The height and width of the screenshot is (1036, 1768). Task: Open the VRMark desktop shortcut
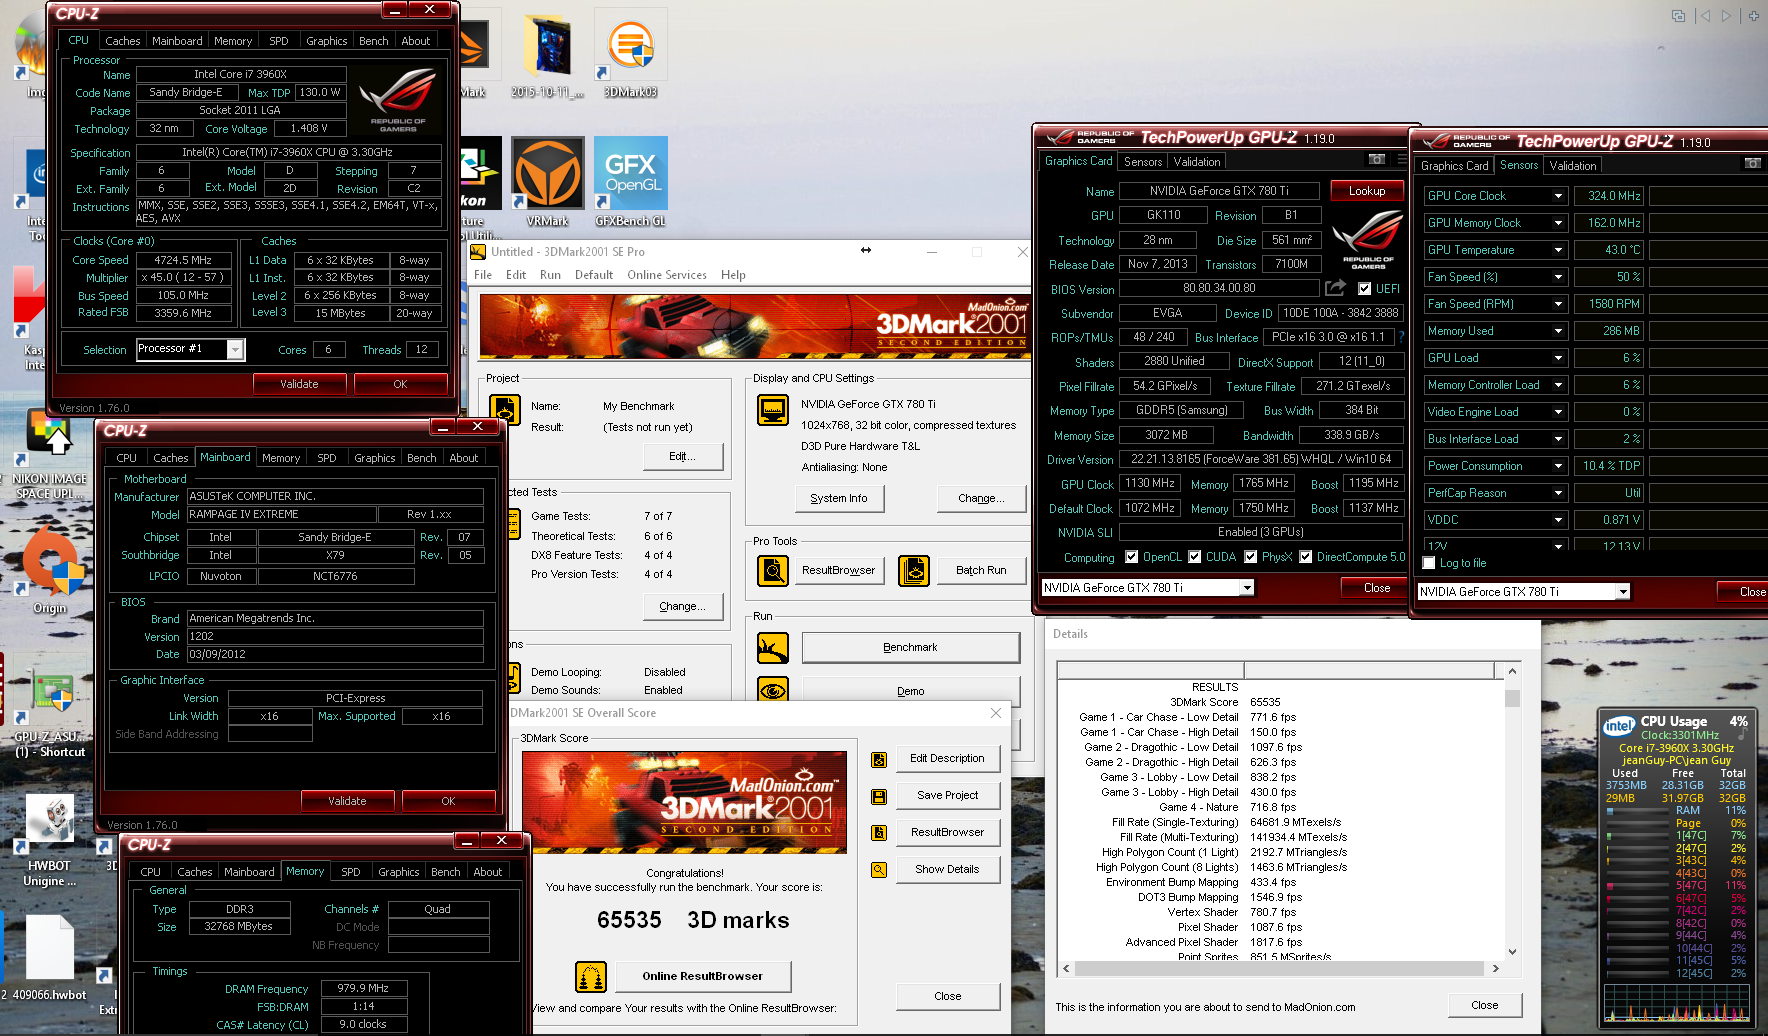coord(547,182)
